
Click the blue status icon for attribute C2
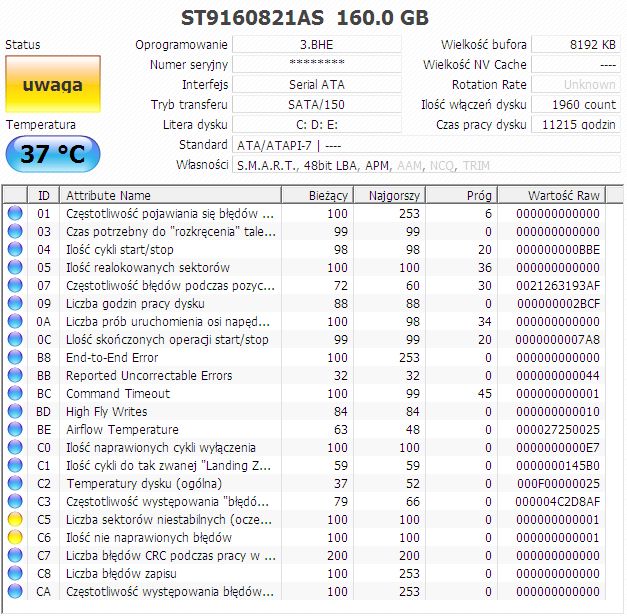click(15, 483)
